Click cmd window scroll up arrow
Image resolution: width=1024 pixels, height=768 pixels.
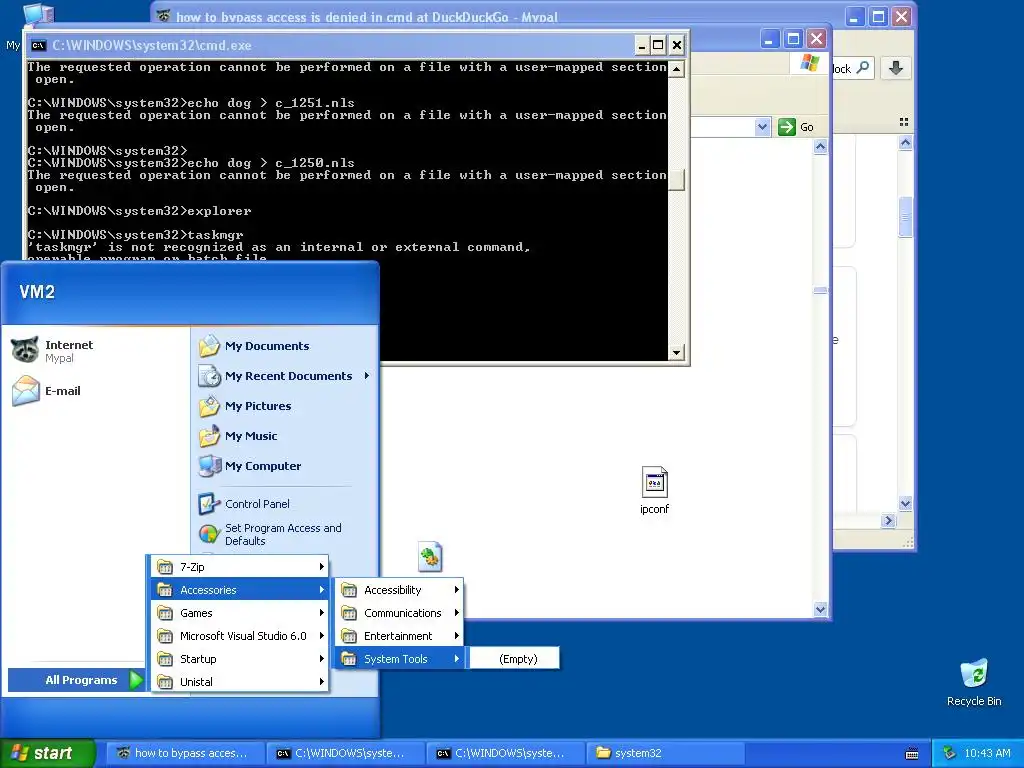click(677, 69)
